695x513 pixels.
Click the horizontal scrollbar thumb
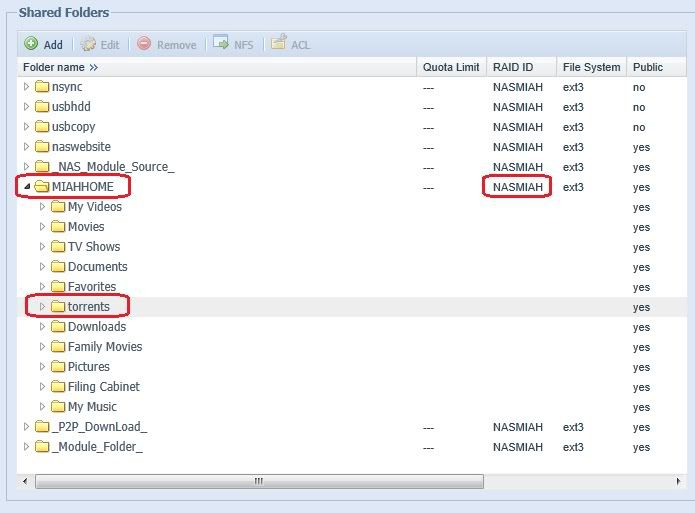259,481
